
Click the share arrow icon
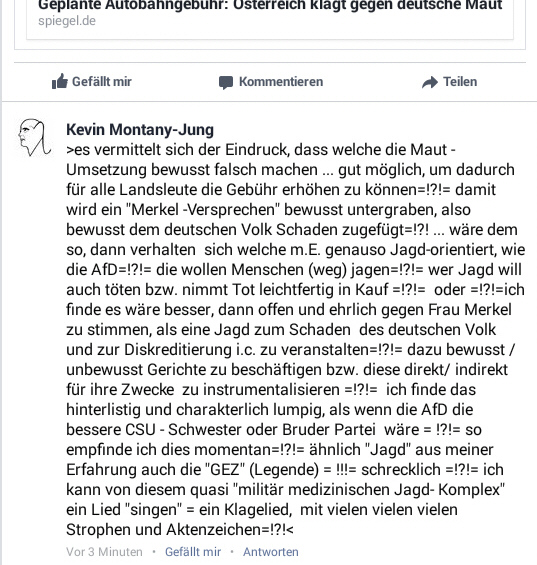430,83
